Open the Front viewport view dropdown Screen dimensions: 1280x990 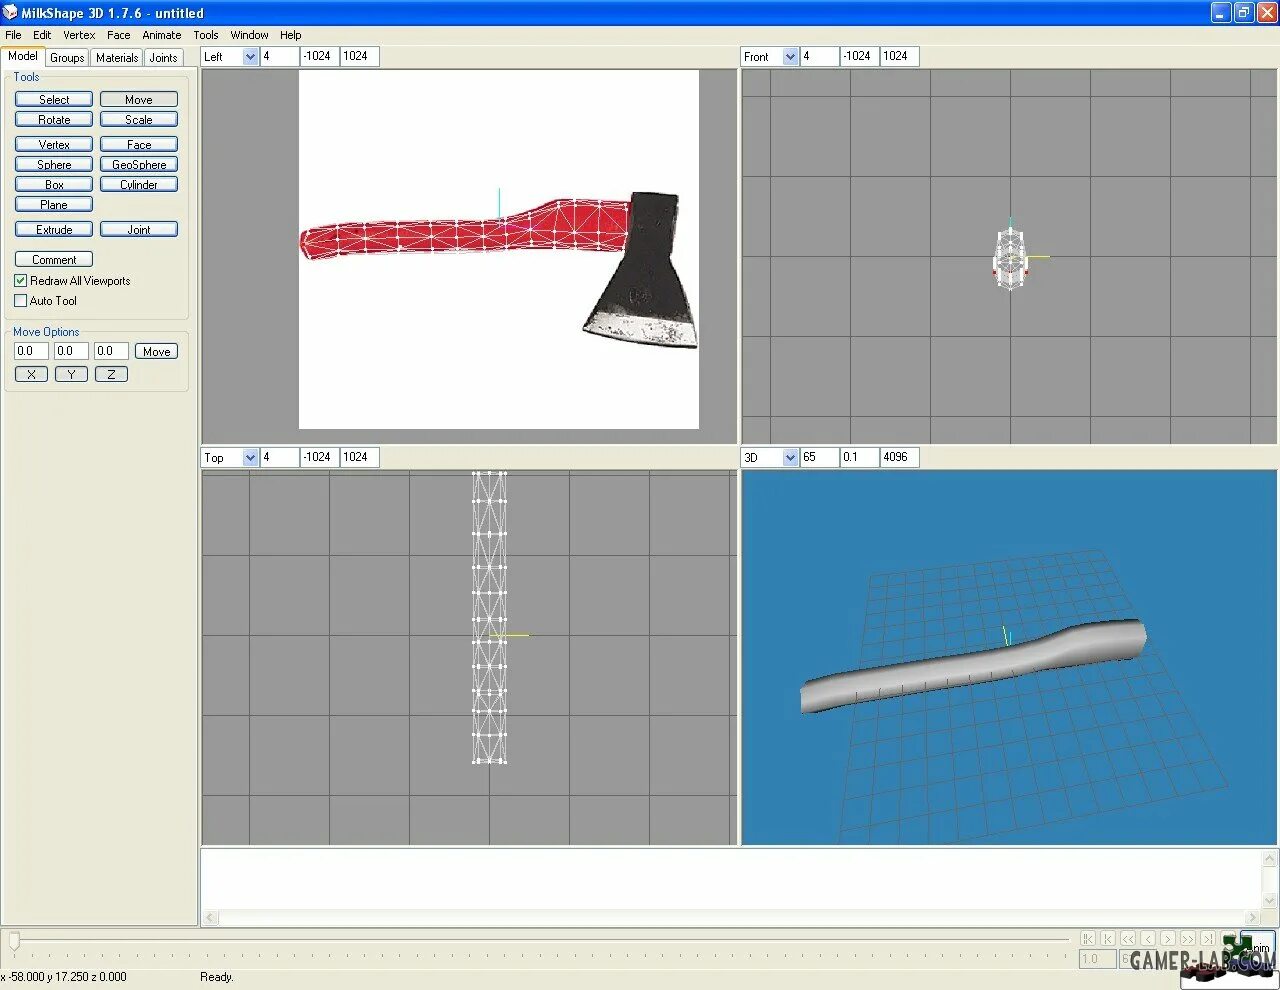[790, 57]
